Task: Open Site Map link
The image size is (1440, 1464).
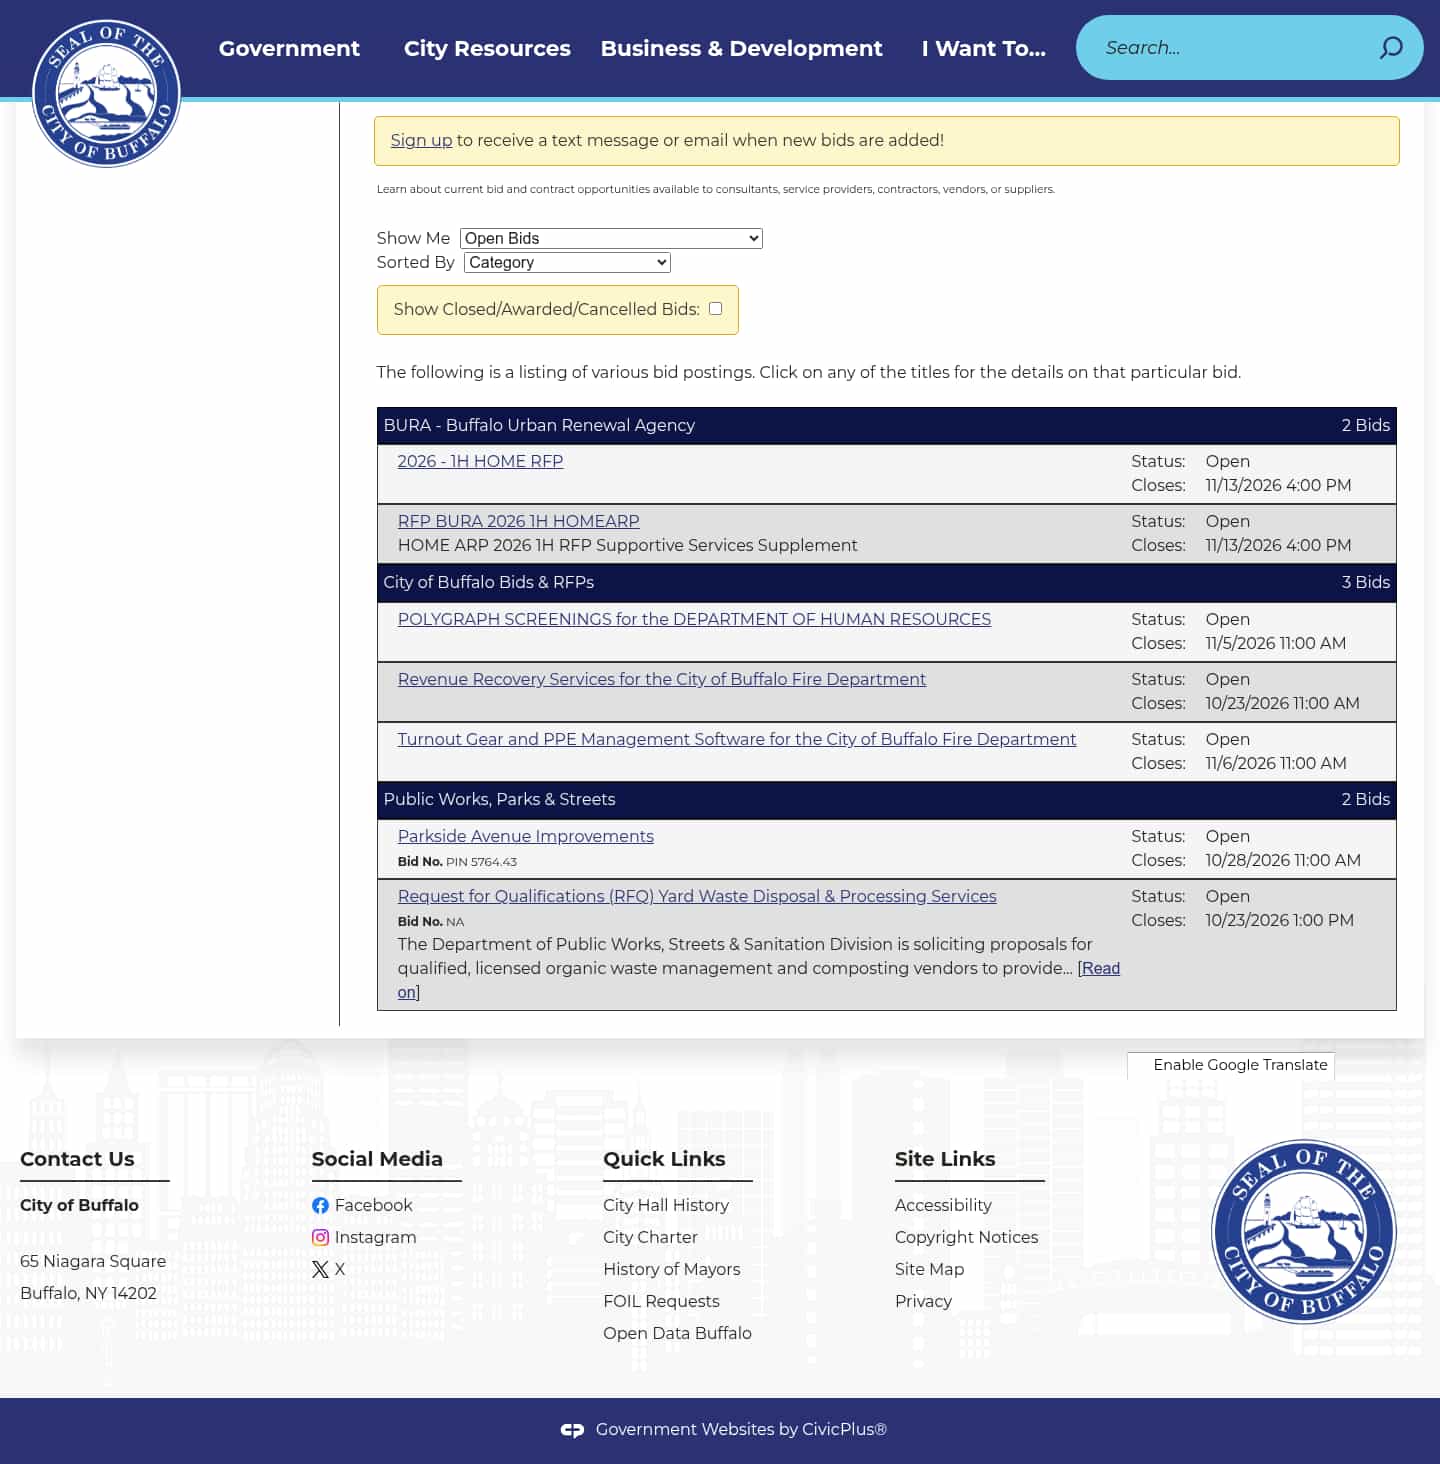Action: click(x=929, y=1270)
